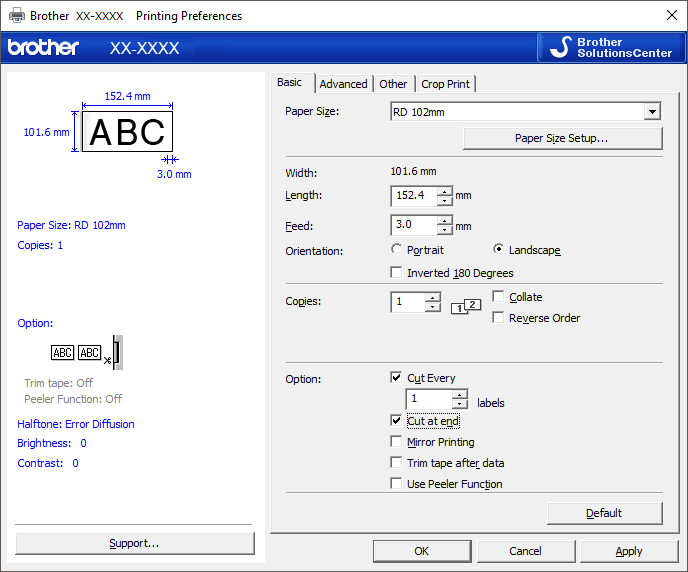Viewport: 688px width, 572px height.
Task: Click the "Trim tape: Off" text
Action: click(59, 383)
